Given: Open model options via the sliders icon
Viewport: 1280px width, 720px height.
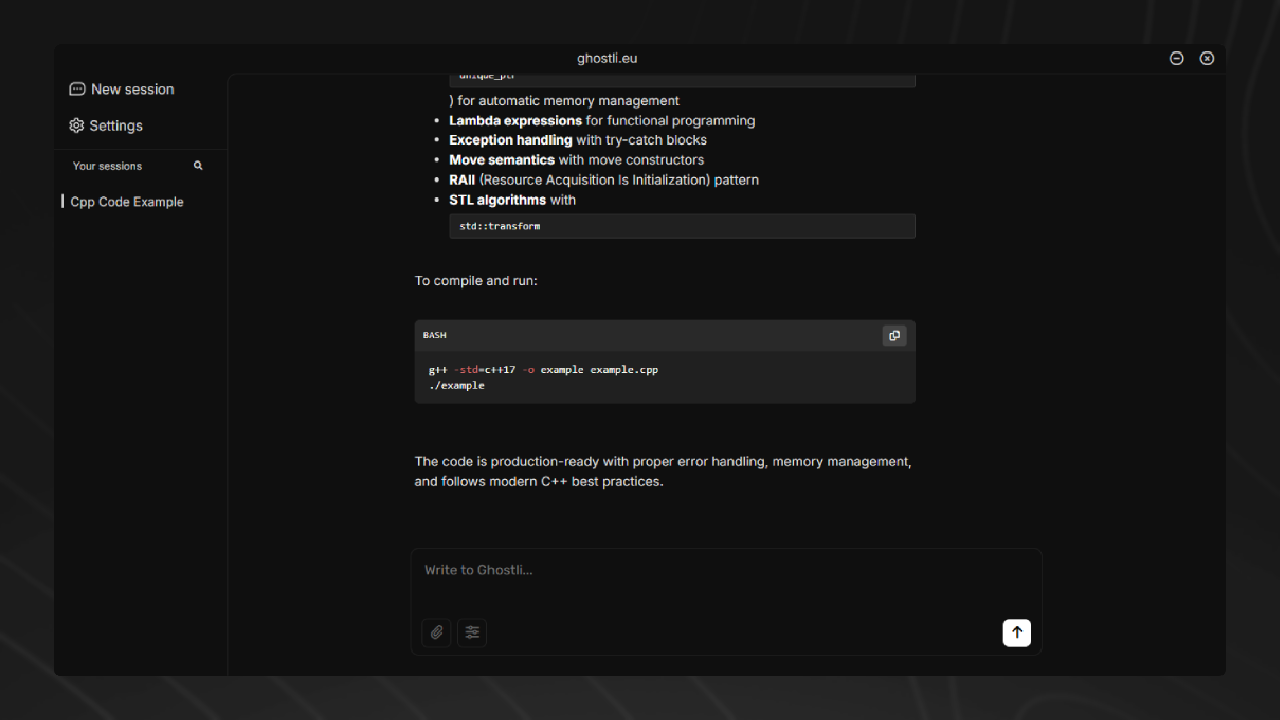Looking at the screenshot, I should point(472,632).
